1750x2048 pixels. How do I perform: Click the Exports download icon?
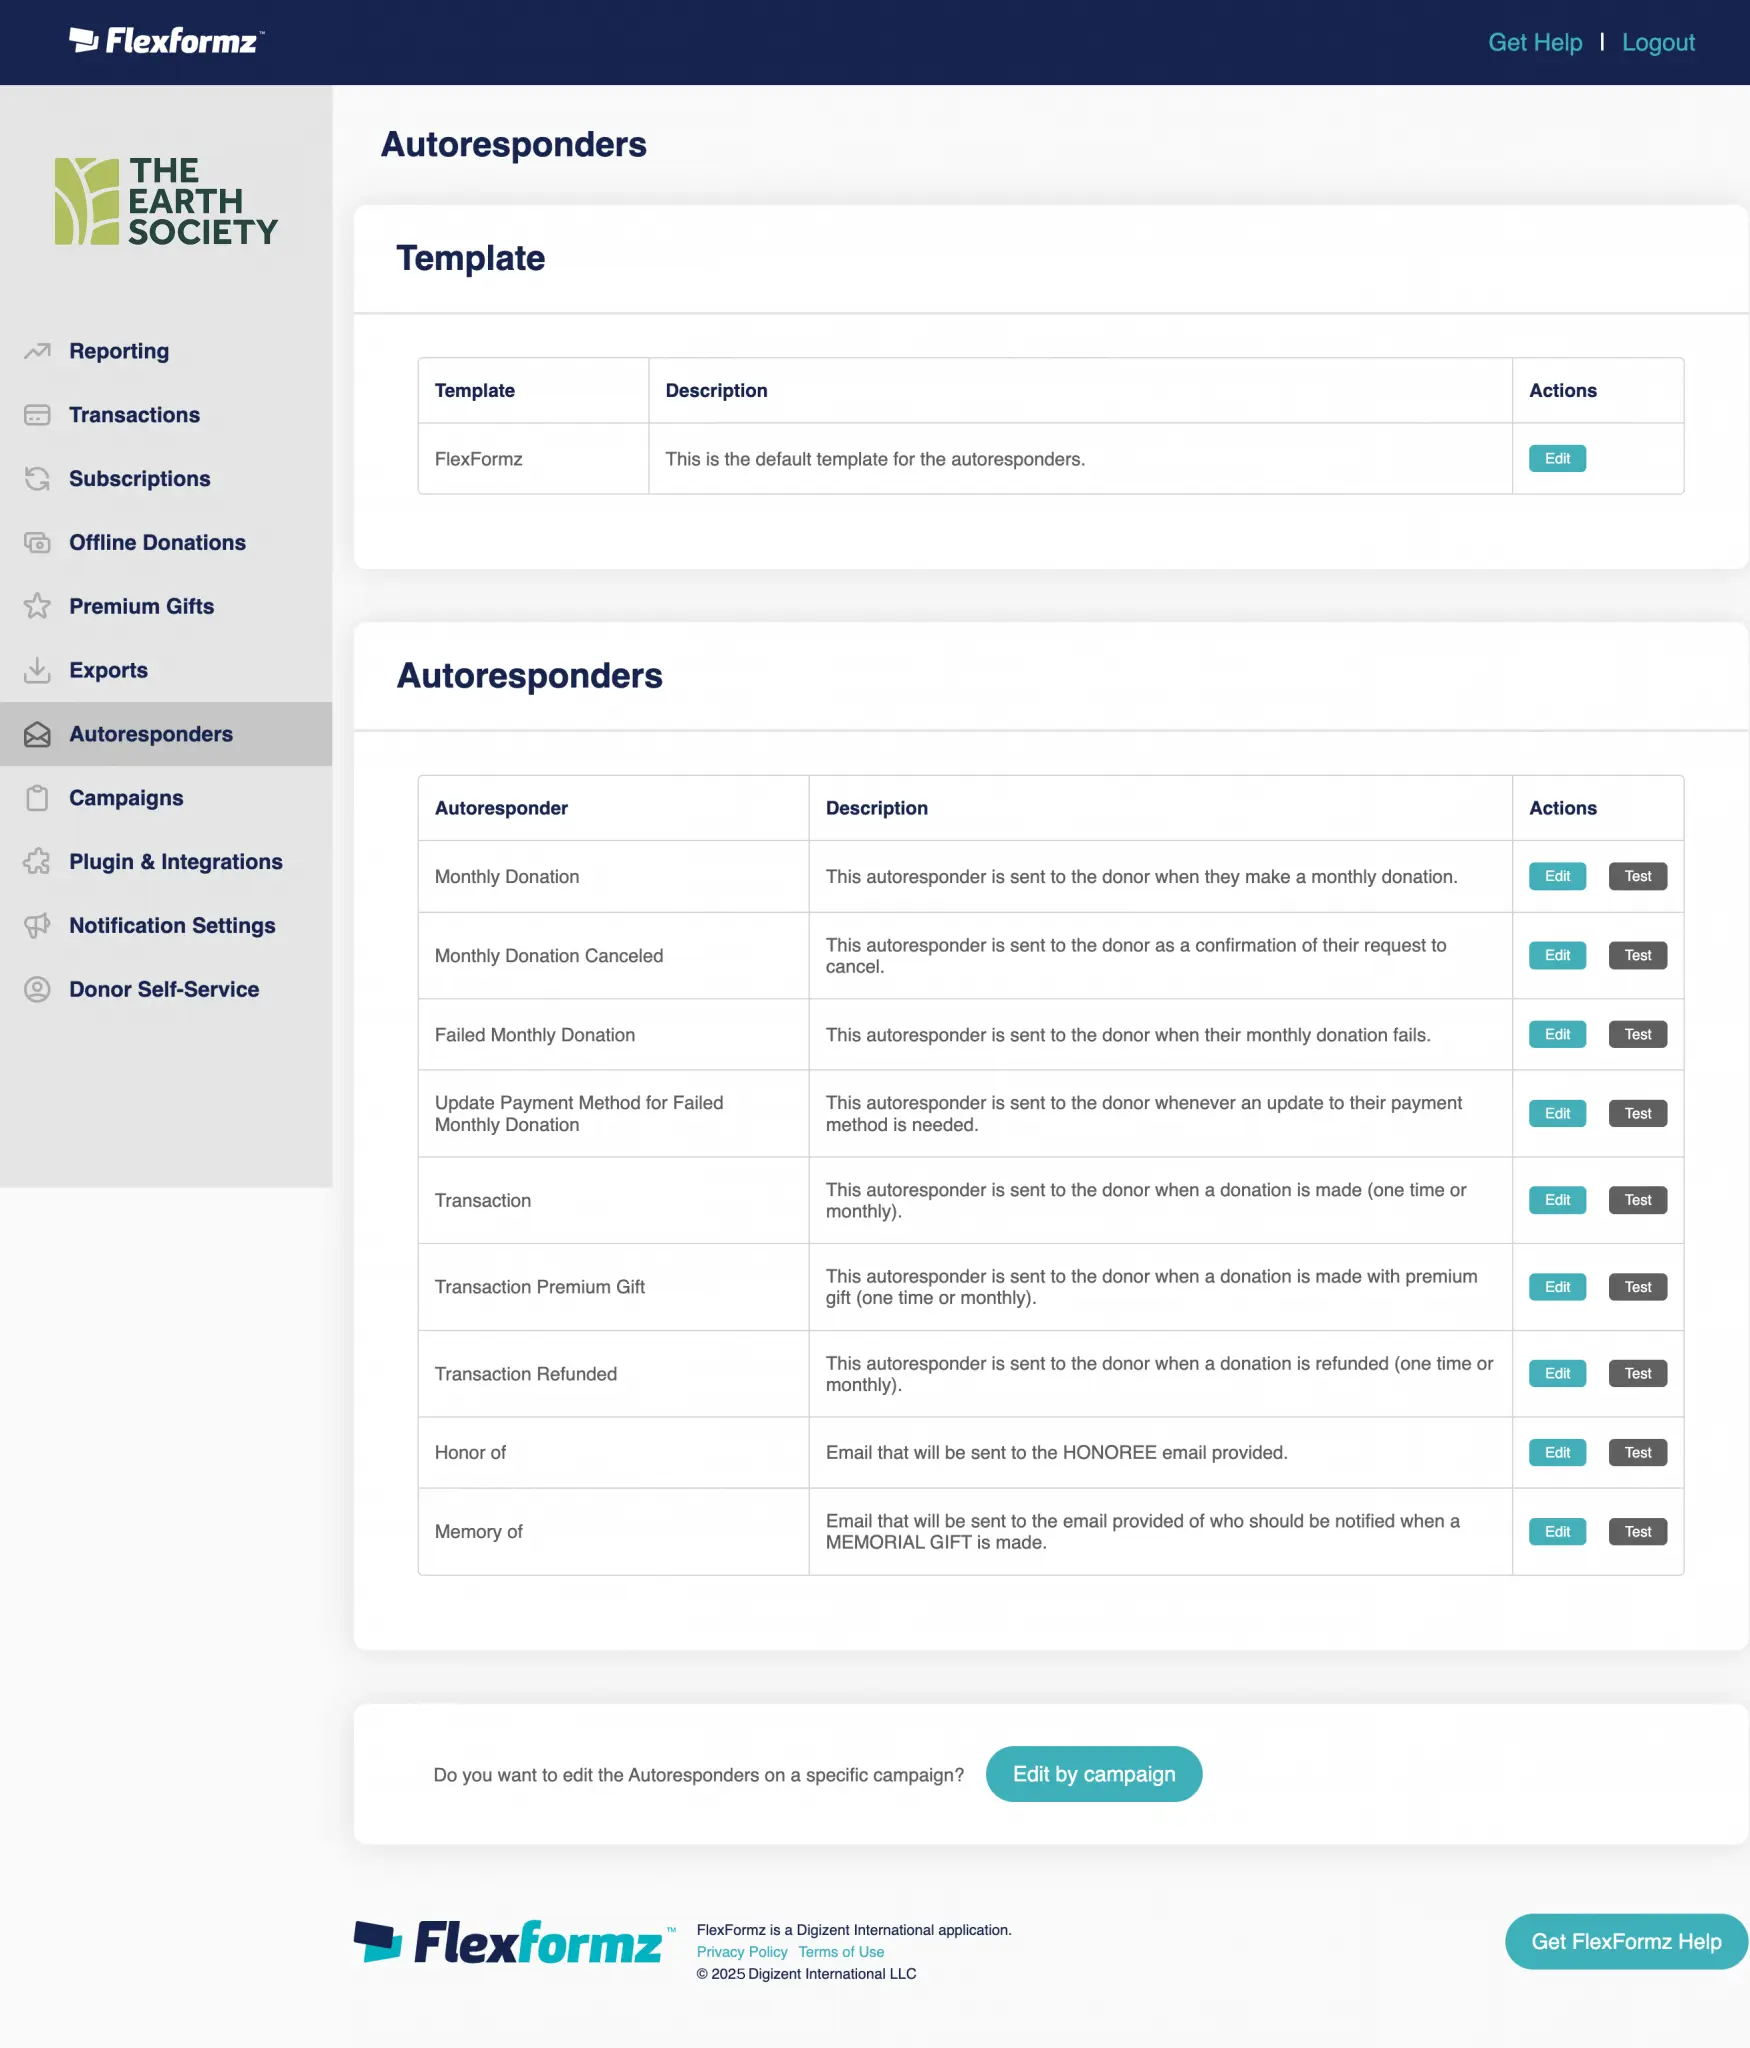37,670
